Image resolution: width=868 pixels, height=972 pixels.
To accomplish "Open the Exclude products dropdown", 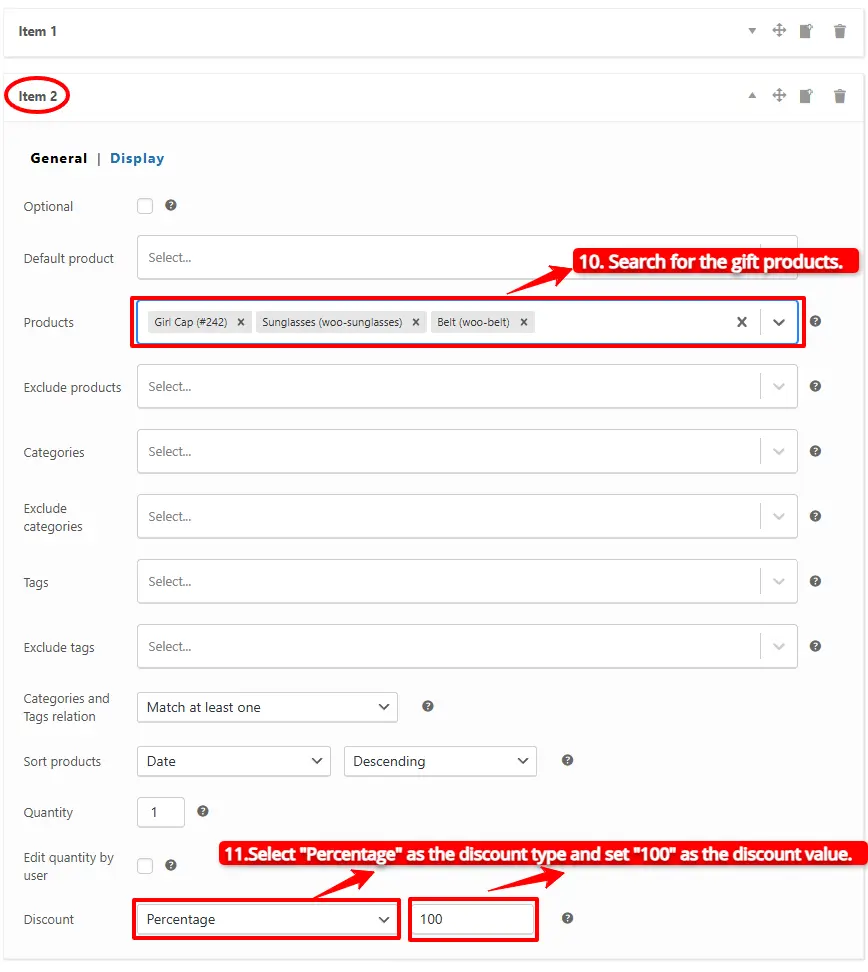I will click(x=467, y=386).
